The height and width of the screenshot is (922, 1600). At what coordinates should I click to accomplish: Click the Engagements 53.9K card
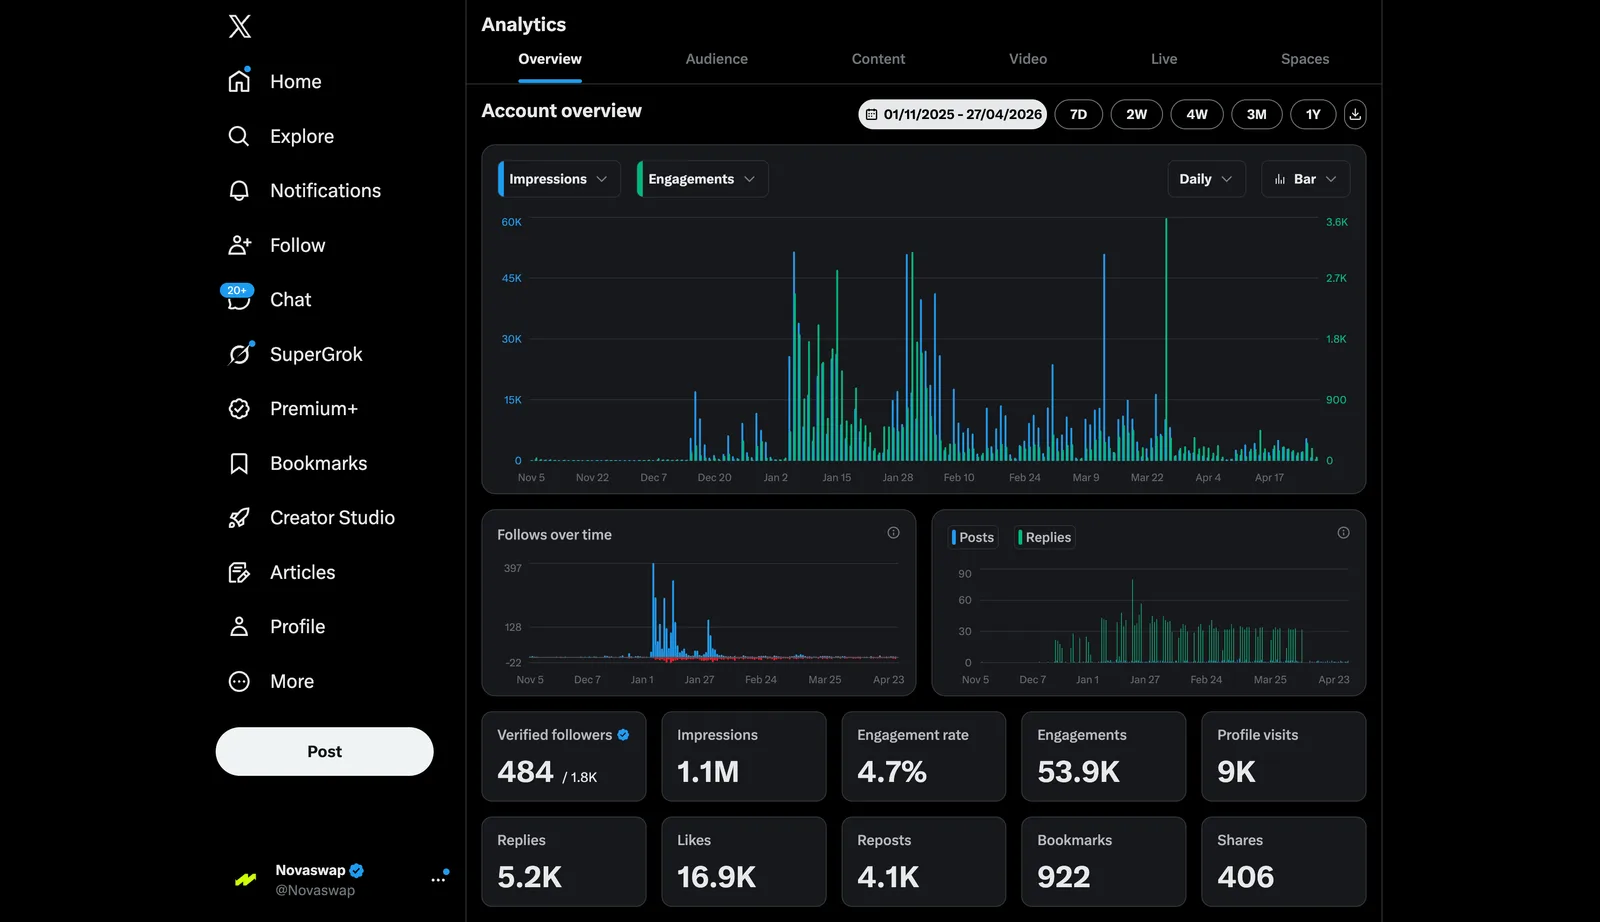click(1104, 756)
